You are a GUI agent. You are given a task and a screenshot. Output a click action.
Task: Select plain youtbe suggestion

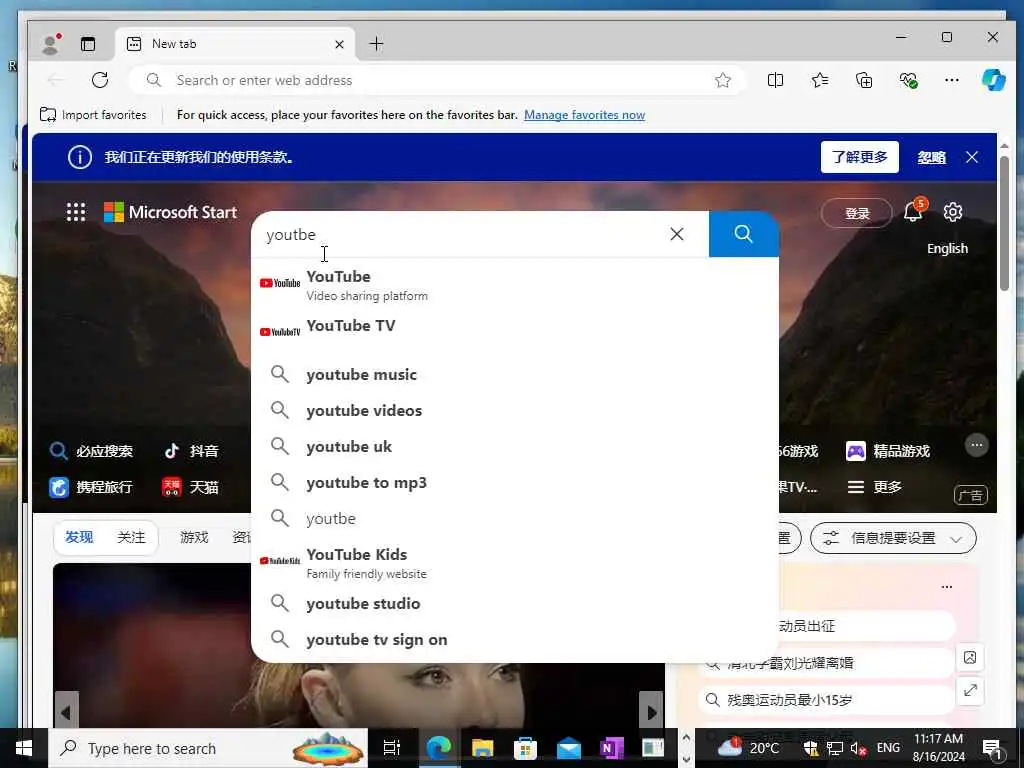click(515, 518)
